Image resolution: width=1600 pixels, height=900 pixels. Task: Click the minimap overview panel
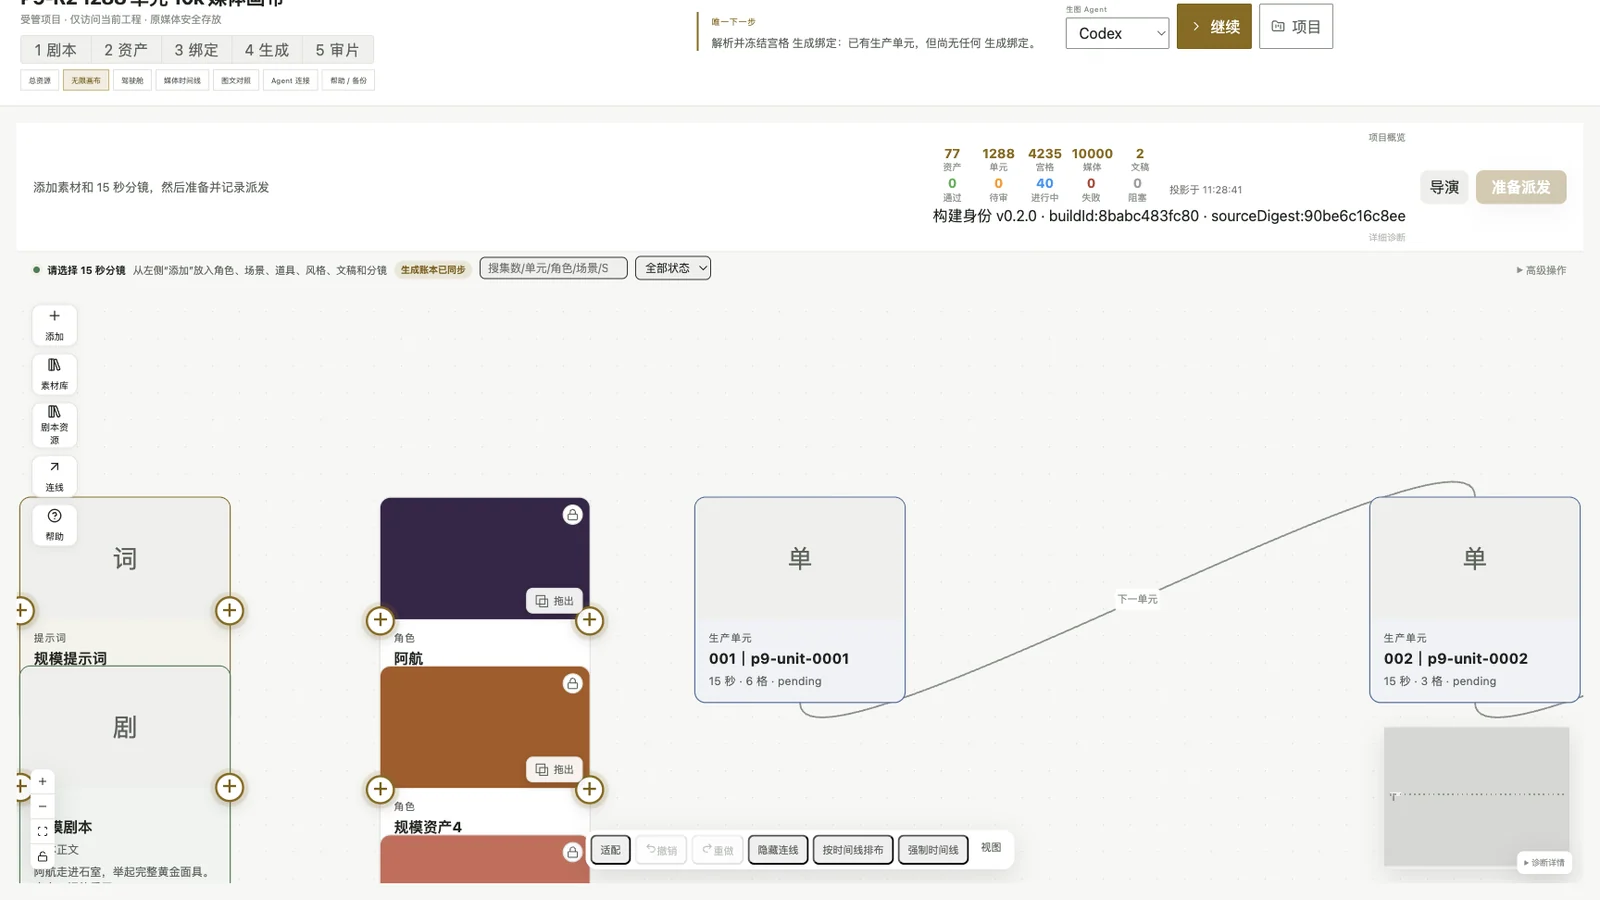coord(1476,796)
